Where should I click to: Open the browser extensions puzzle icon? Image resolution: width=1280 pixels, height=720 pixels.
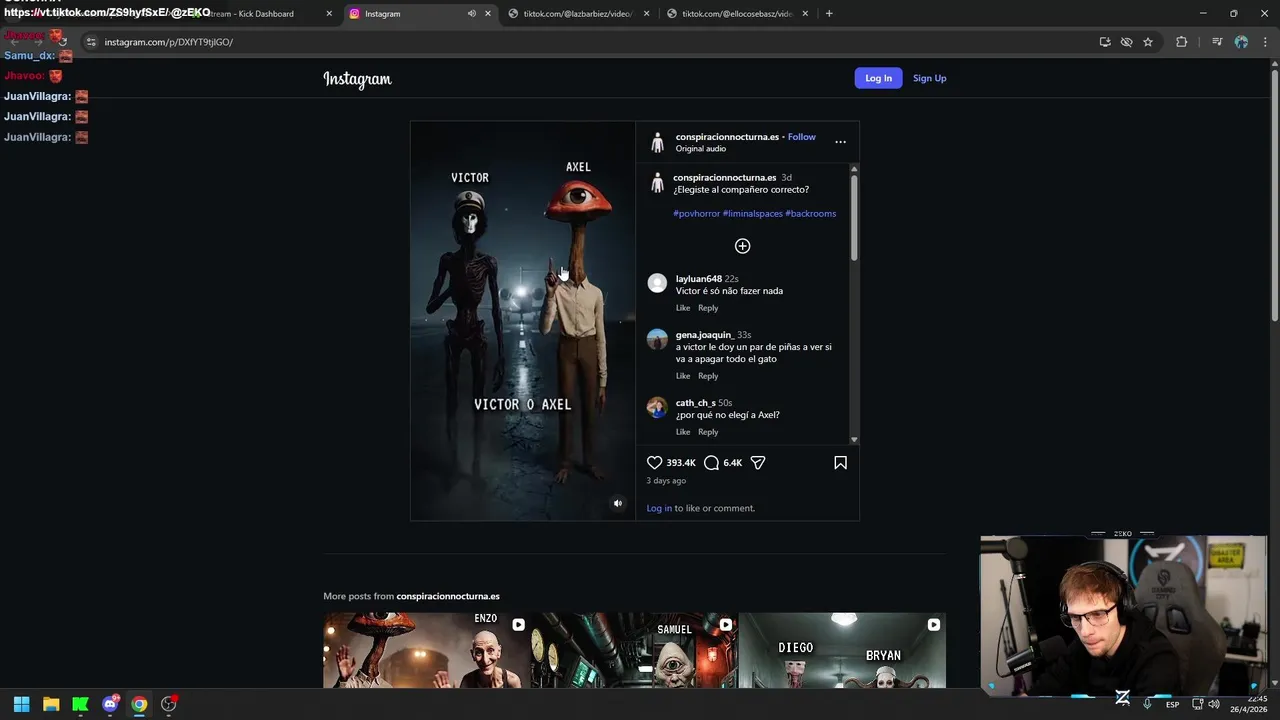1182,42
